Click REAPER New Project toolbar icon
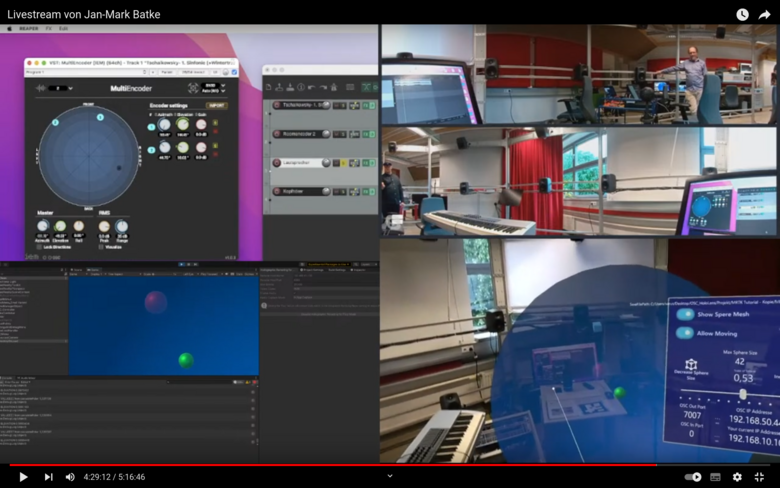The image size is (780, 488). pyautogui.click(x=269, y=87)
